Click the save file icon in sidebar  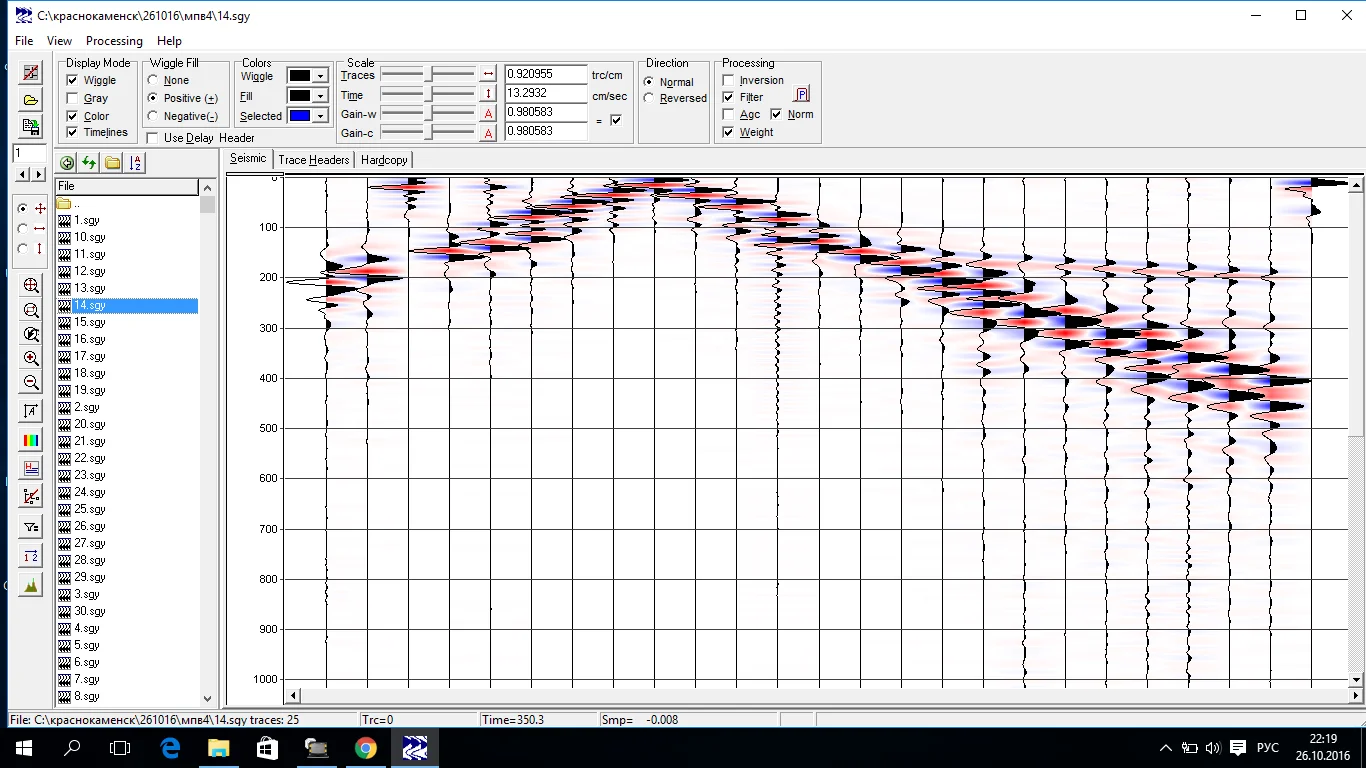(x=31, y=127)
